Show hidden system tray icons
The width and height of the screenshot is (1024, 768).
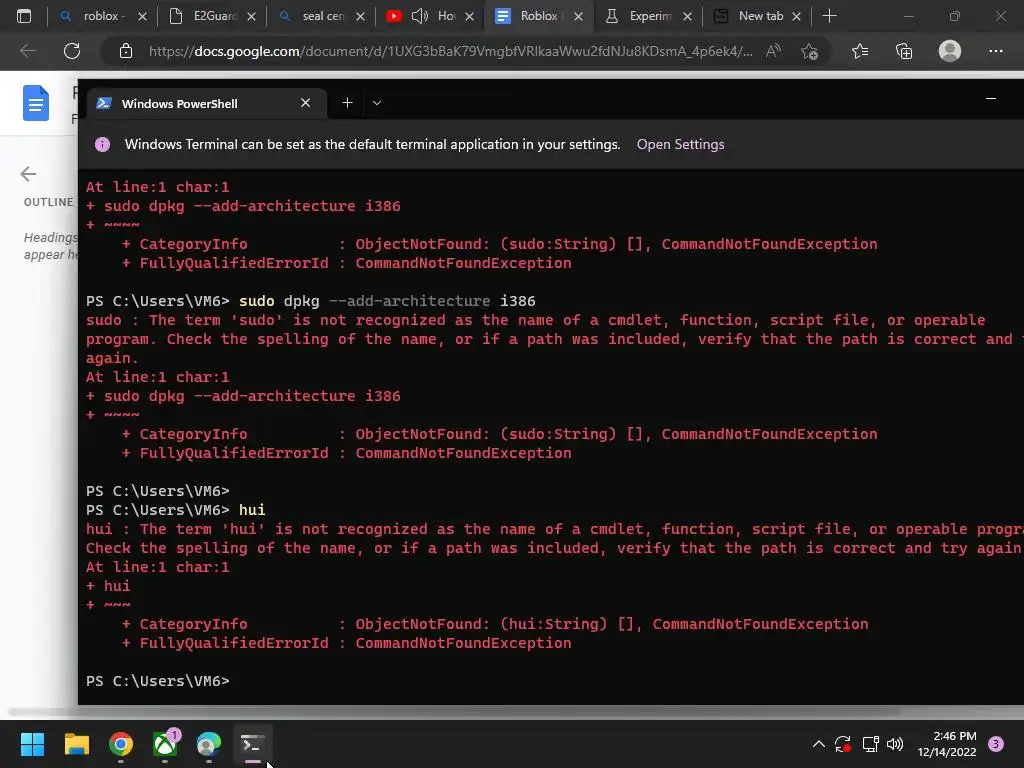coord(818,744)
